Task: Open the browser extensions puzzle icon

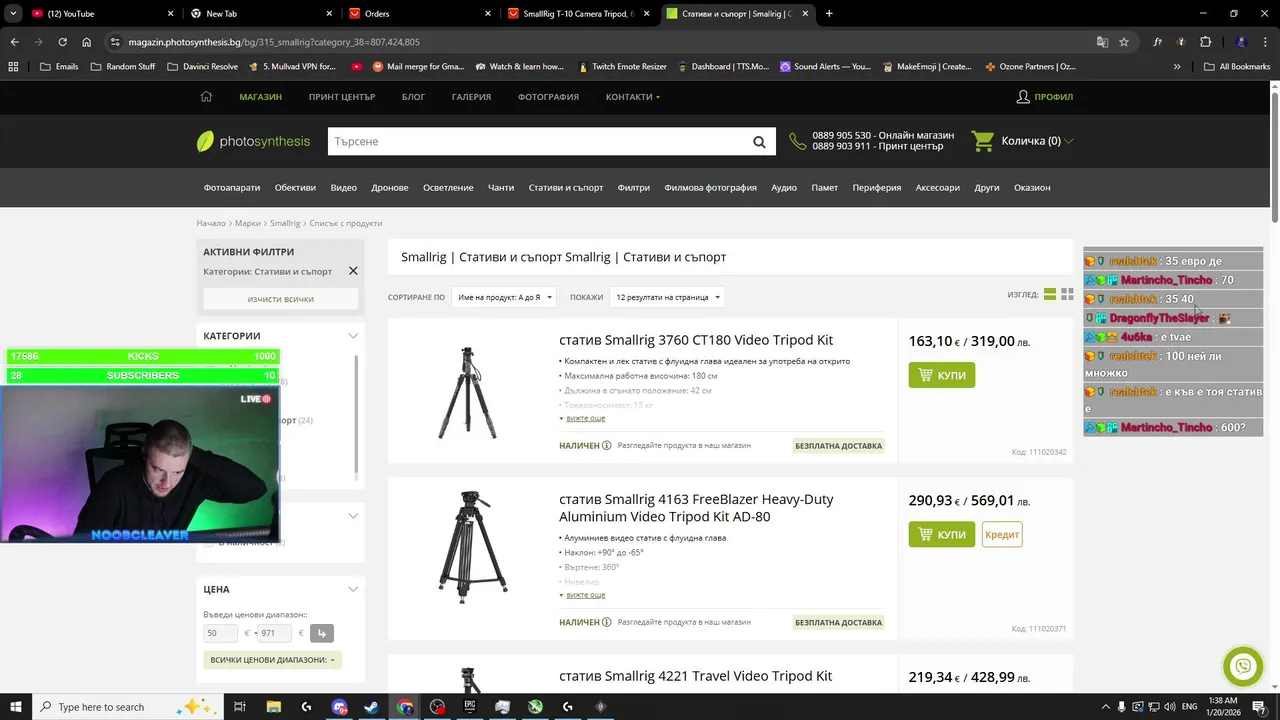Action: (x=1205, y=42)
